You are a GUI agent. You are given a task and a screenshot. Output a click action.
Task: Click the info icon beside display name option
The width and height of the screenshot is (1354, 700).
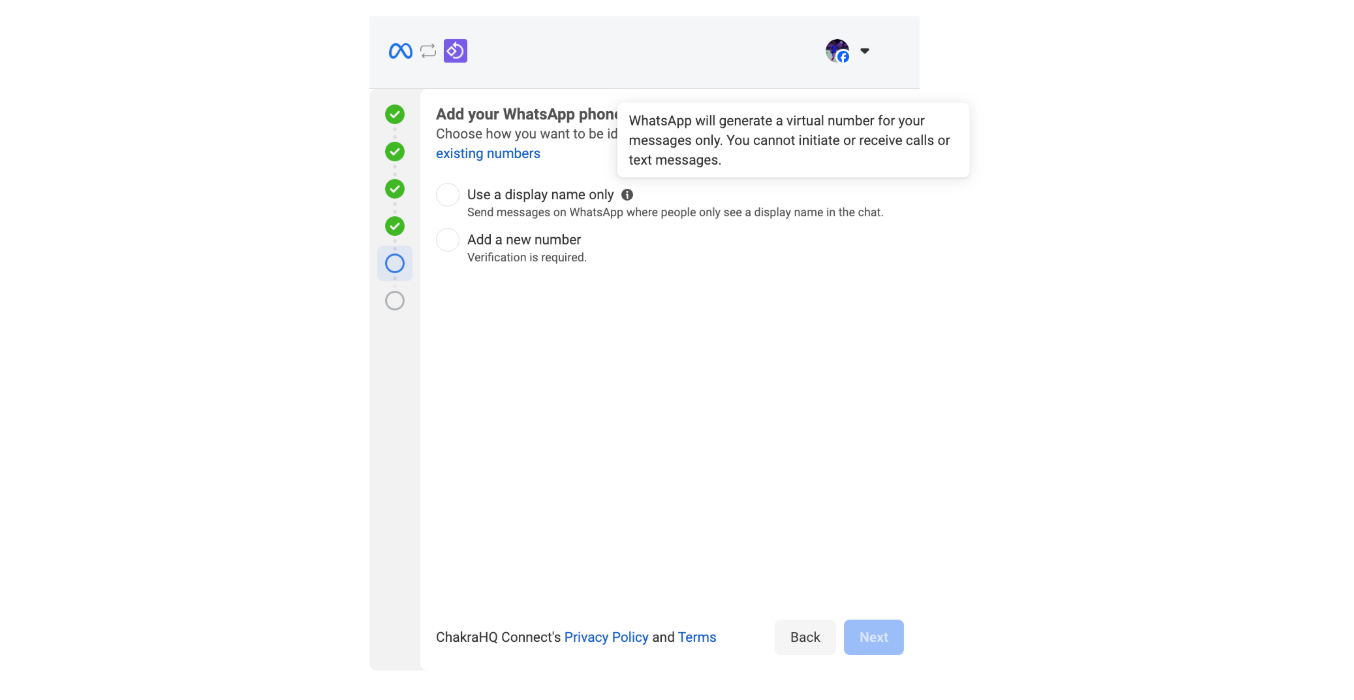click(627, 195)
